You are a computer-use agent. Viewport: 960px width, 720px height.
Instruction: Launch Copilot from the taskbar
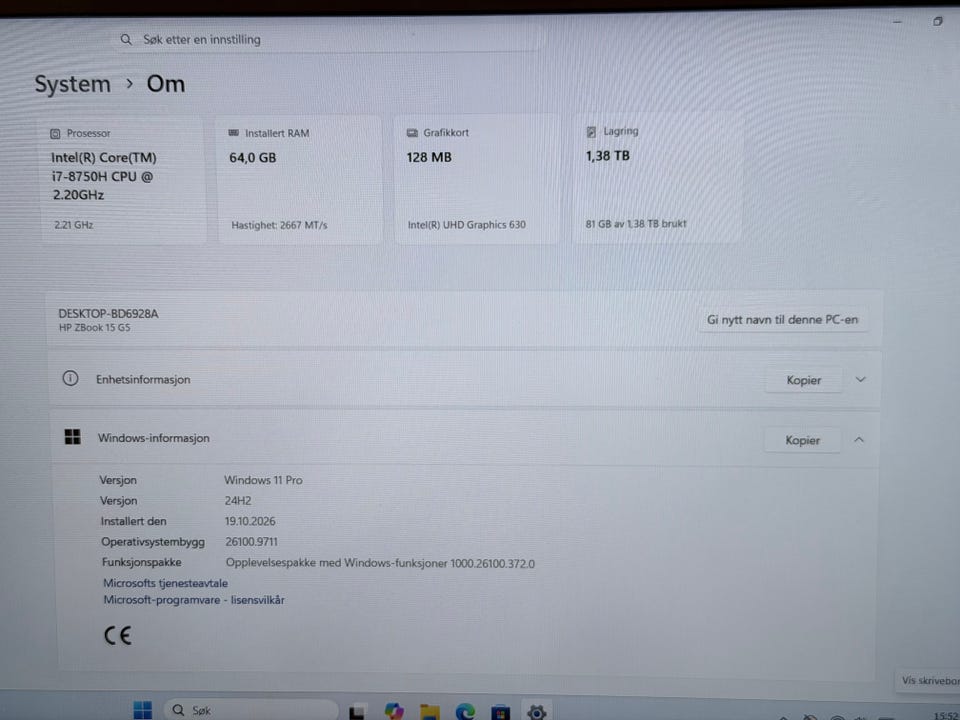394,711
